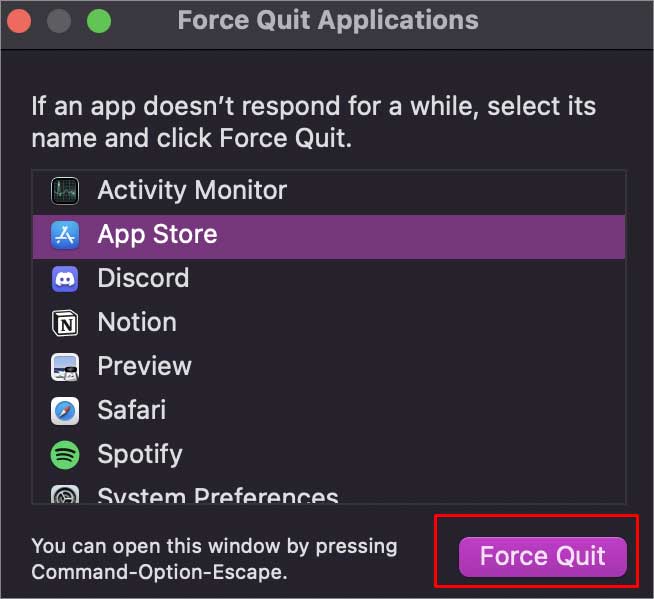Click the gray minimize window button
654x599 pixels.
point(59,20)
